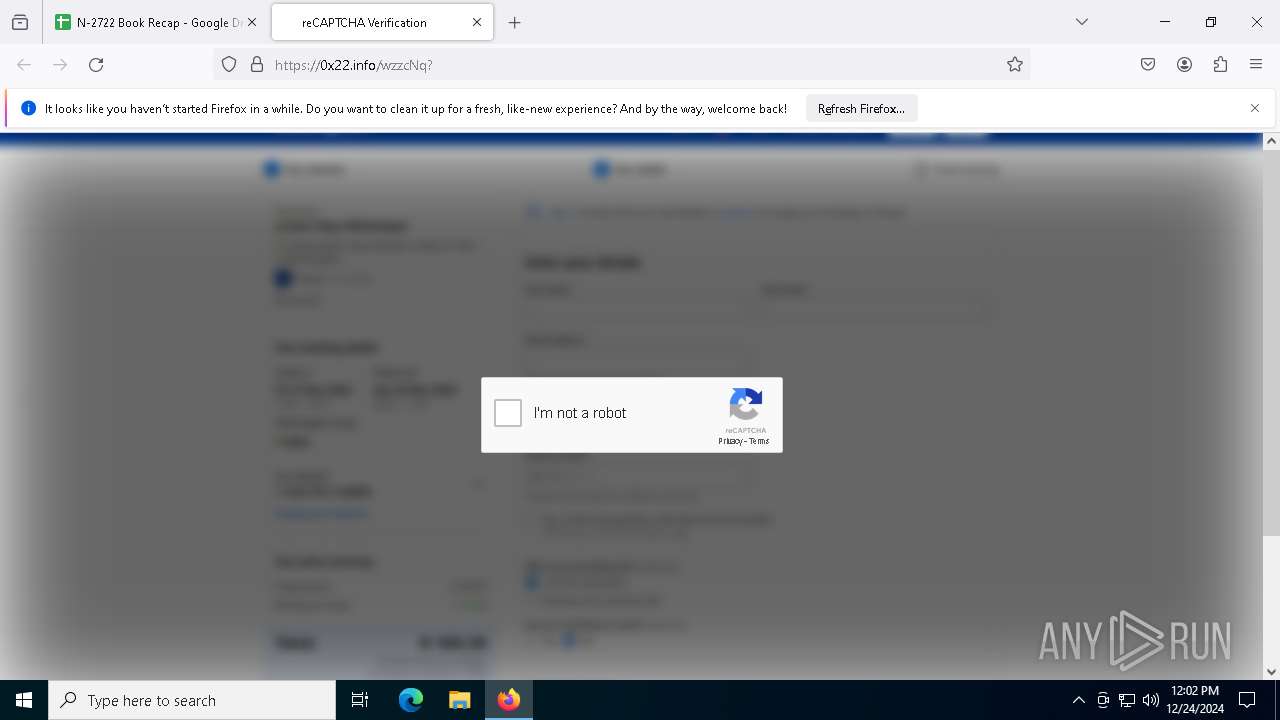
Task: Open the extensions puzzle icon
Action: pos(1220,64)
